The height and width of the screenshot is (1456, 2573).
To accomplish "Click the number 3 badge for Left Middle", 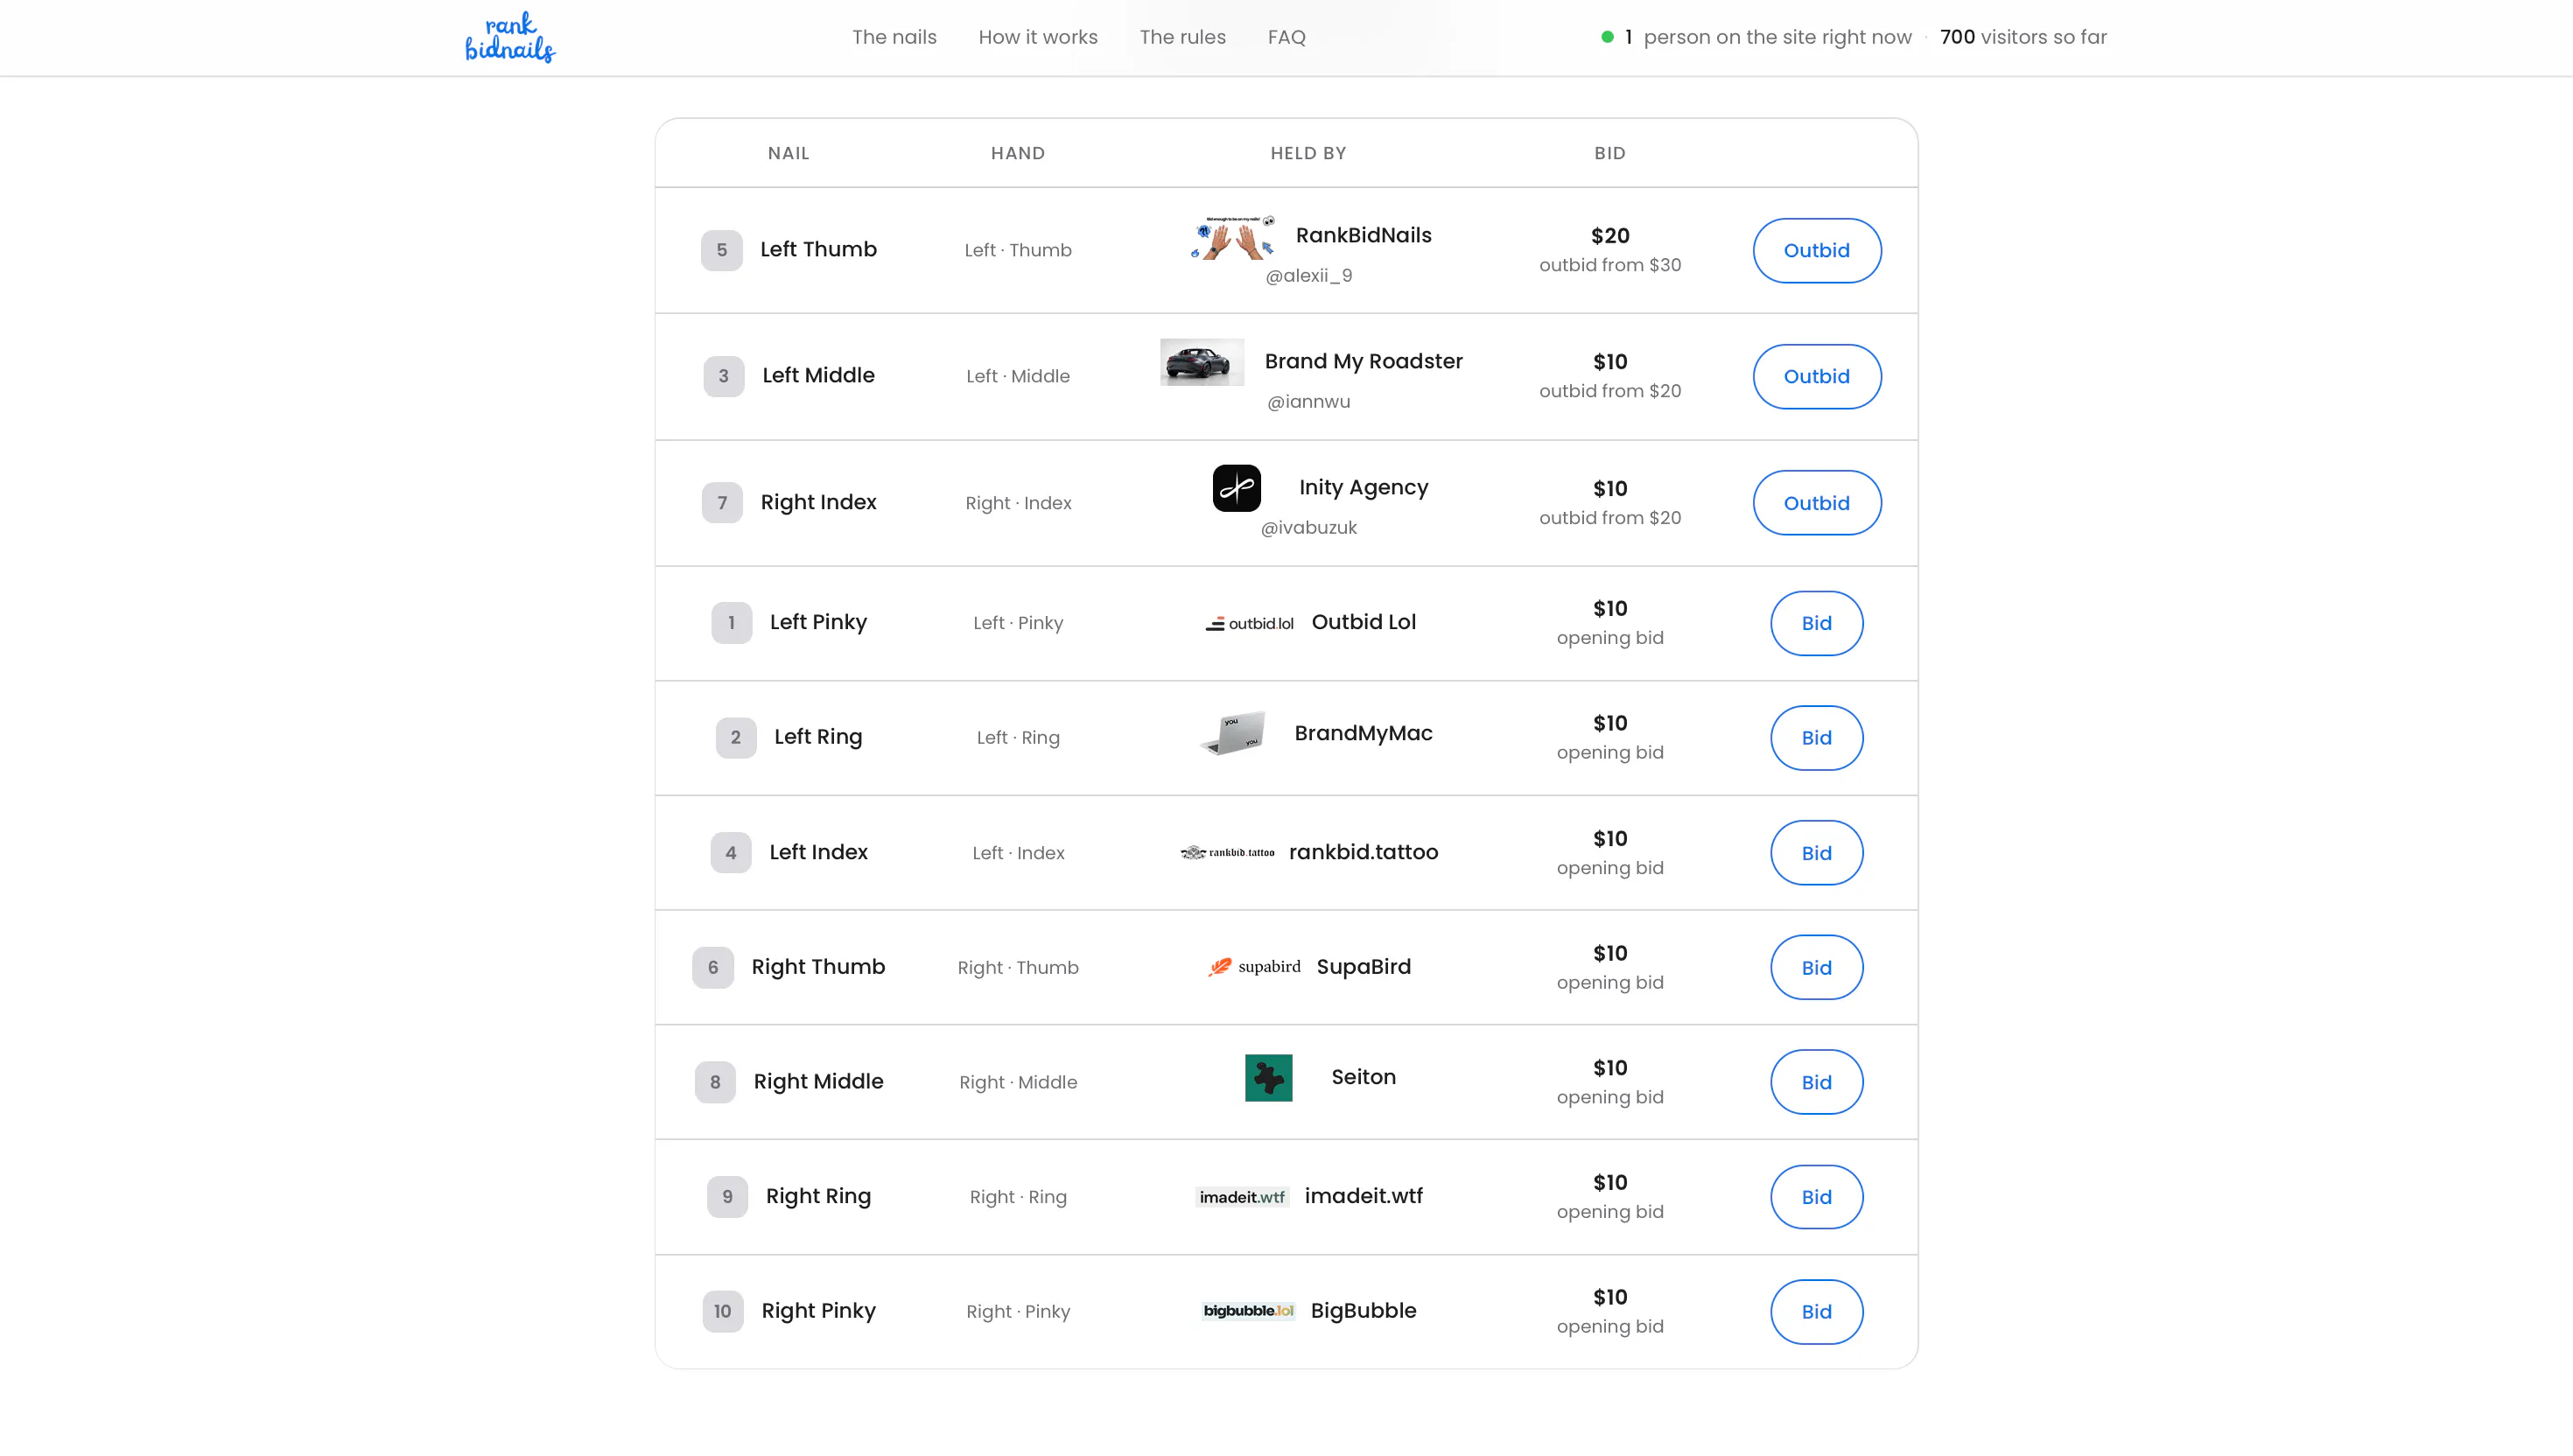I will [724, 376].
